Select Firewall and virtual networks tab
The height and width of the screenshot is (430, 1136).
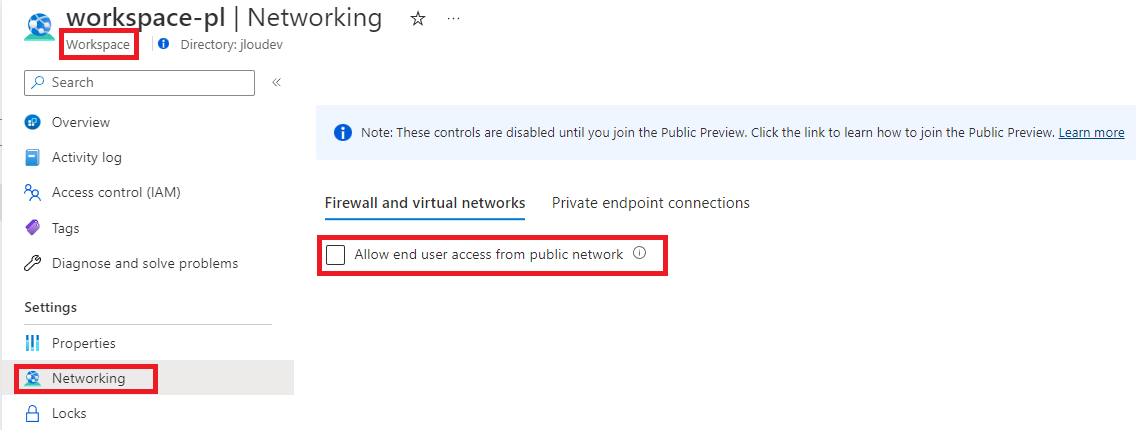coord(425,203)
